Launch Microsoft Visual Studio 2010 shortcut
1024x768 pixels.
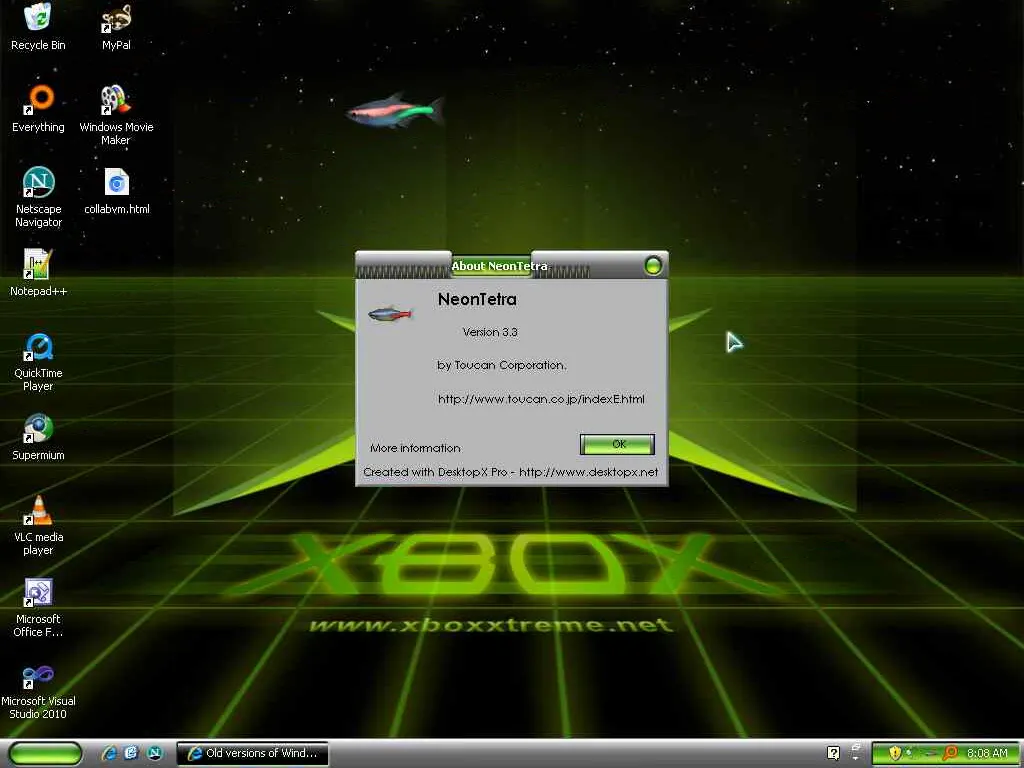[x=38, y=690]
